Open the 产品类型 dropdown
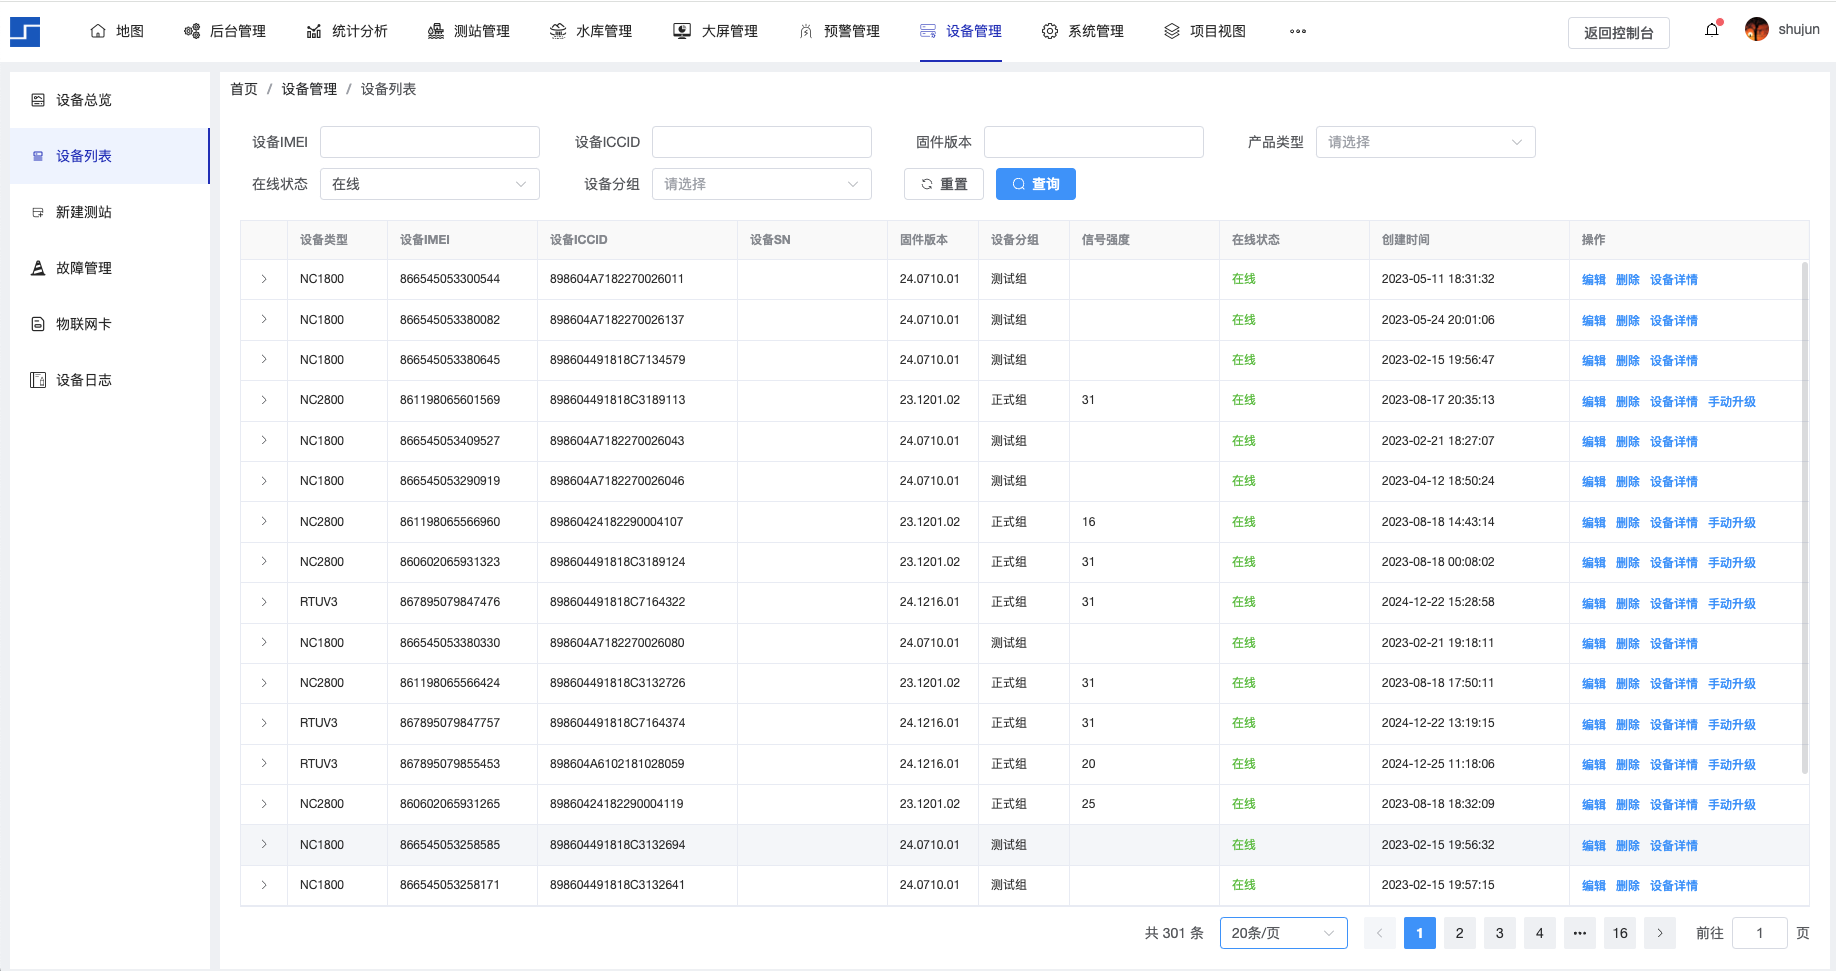The height and width of the screenshot is (971, 1836). [x=1425, y=142]
